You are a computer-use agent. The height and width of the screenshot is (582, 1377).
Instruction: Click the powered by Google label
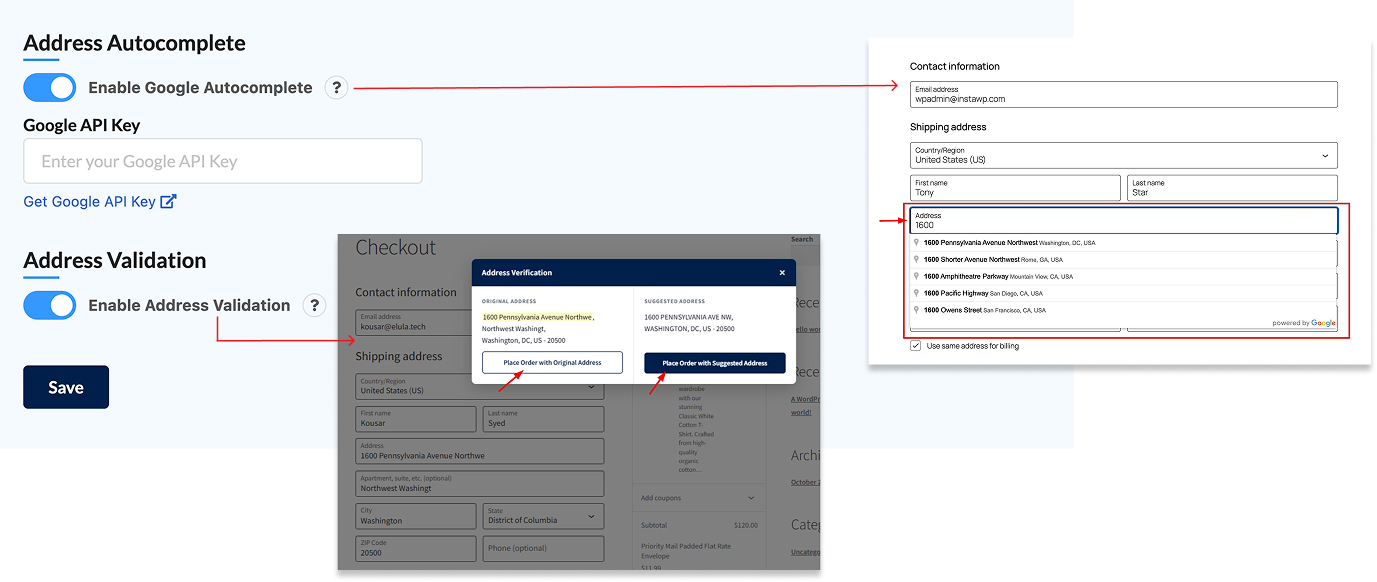coord(1304,323)
